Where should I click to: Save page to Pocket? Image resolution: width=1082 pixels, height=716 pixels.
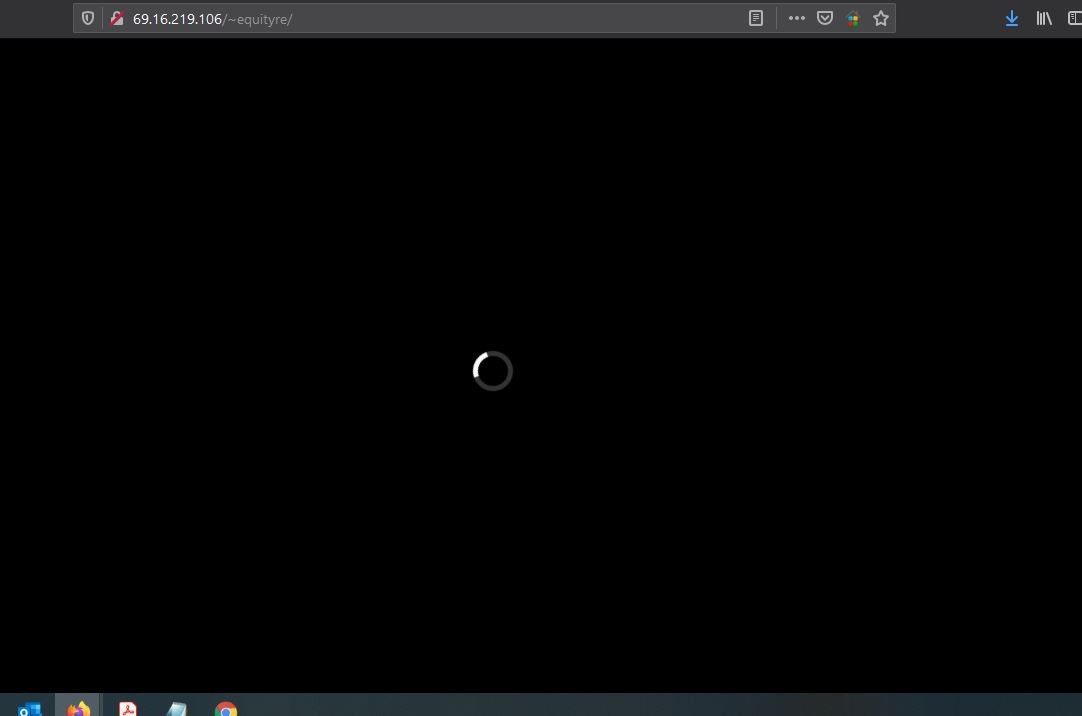click(825, 19)
